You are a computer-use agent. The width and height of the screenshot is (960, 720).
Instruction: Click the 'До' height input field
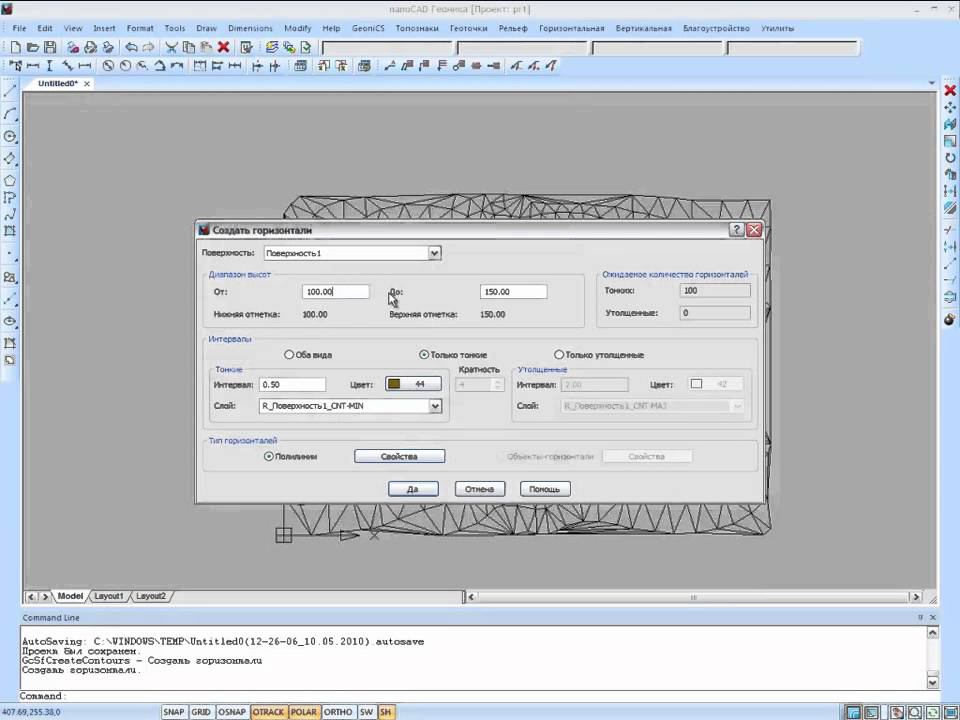click(513, 291)
